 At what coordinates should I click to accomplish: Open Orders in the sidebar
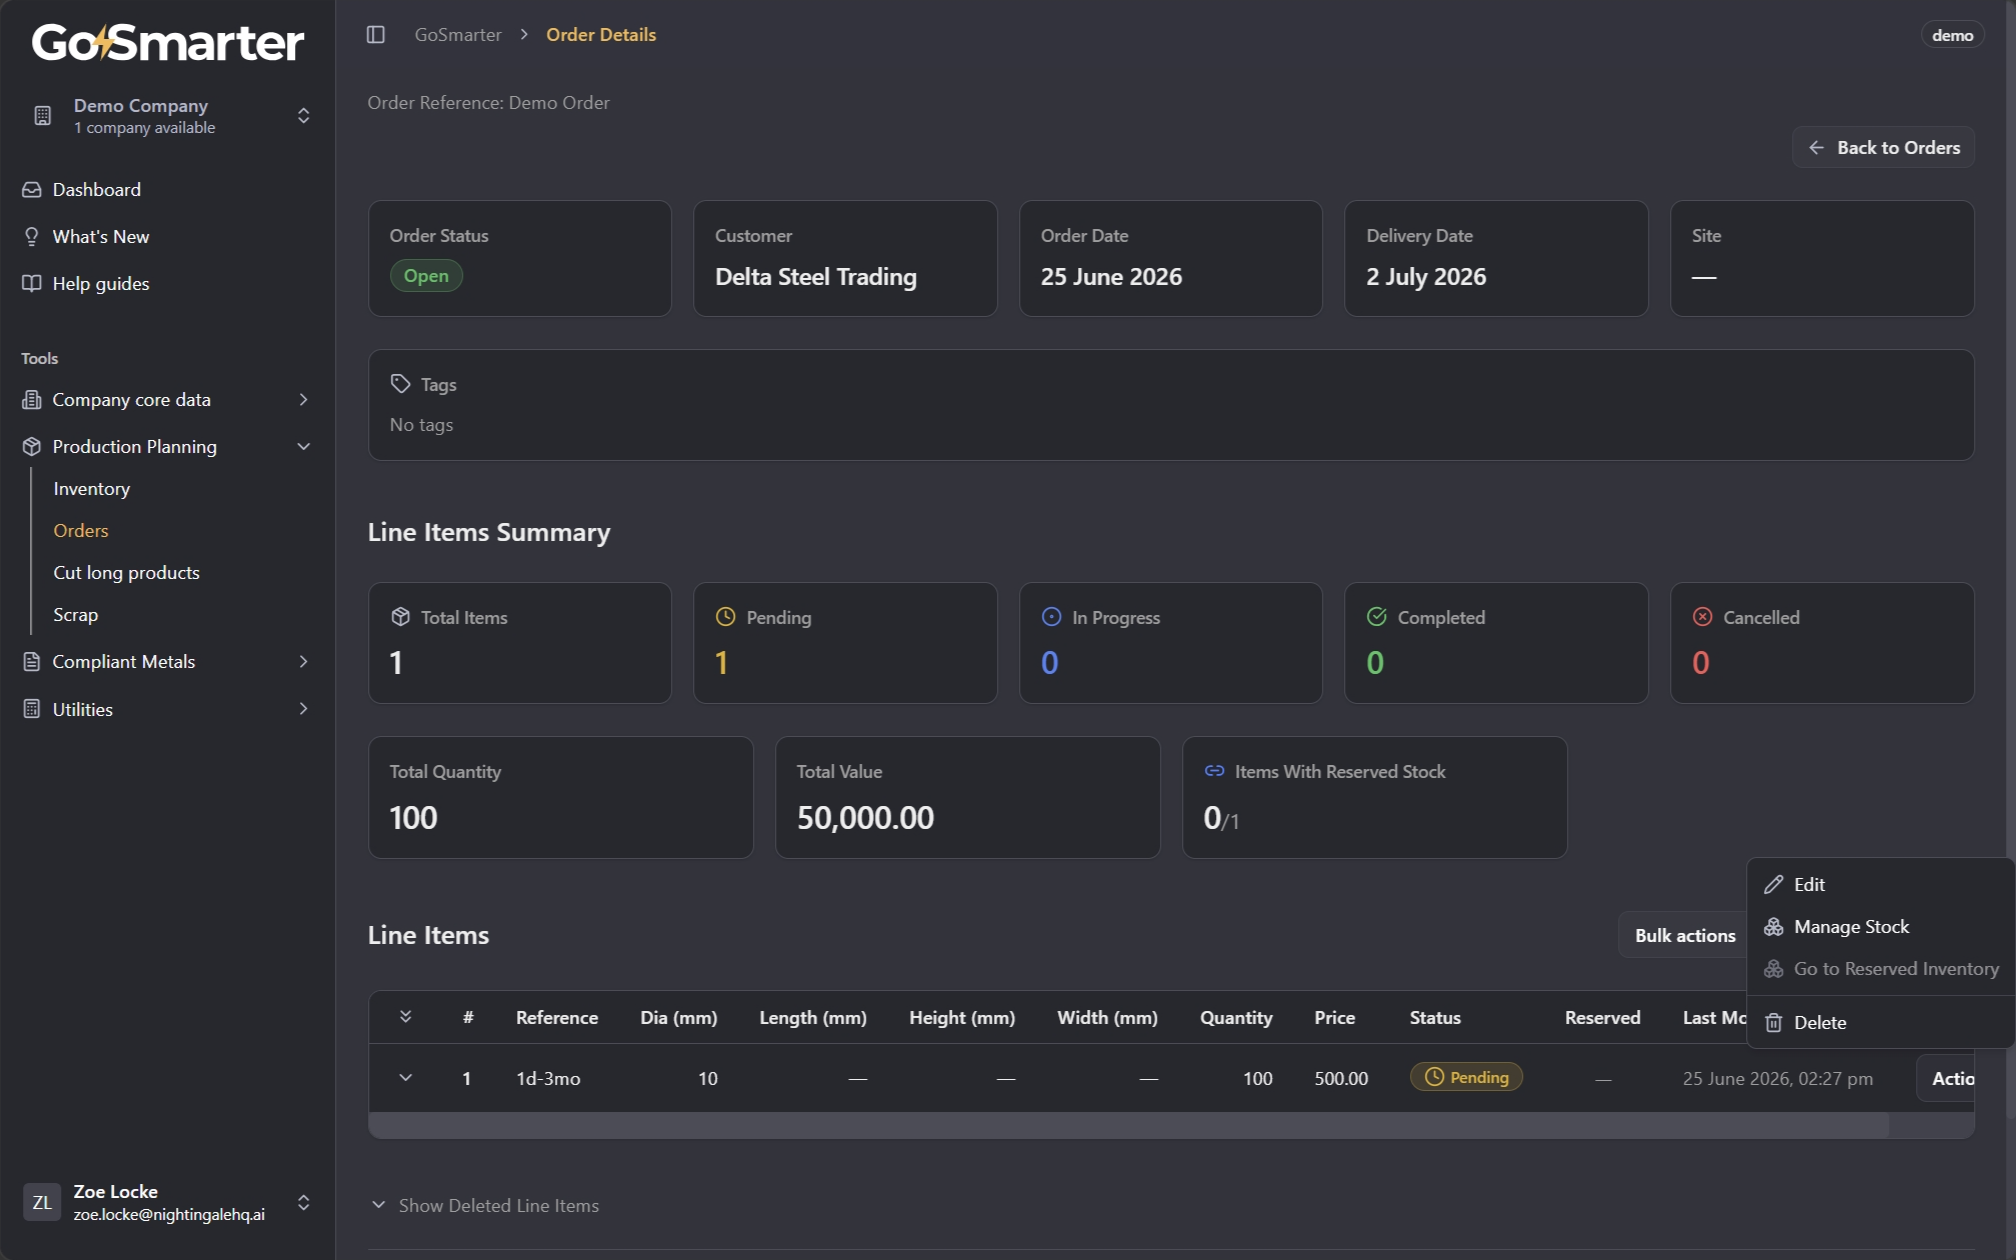(81, 531)
